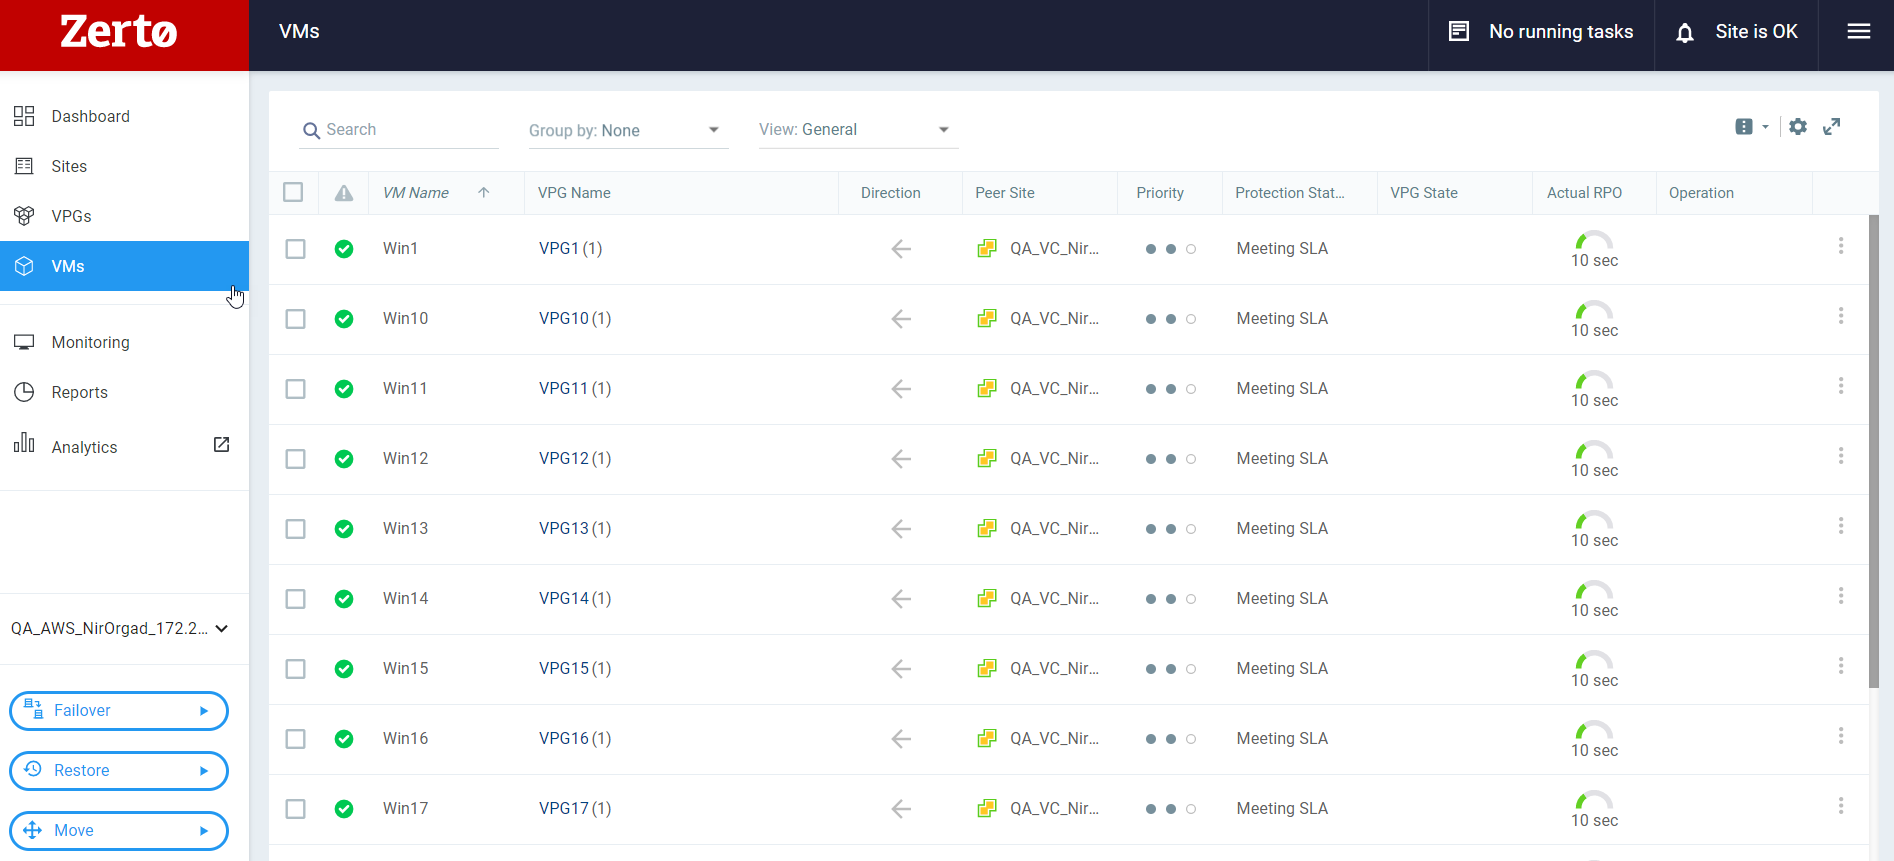Open the export options icon in the table toolbar
The height and width of the screenshot is (861, 1894).
1744,127
